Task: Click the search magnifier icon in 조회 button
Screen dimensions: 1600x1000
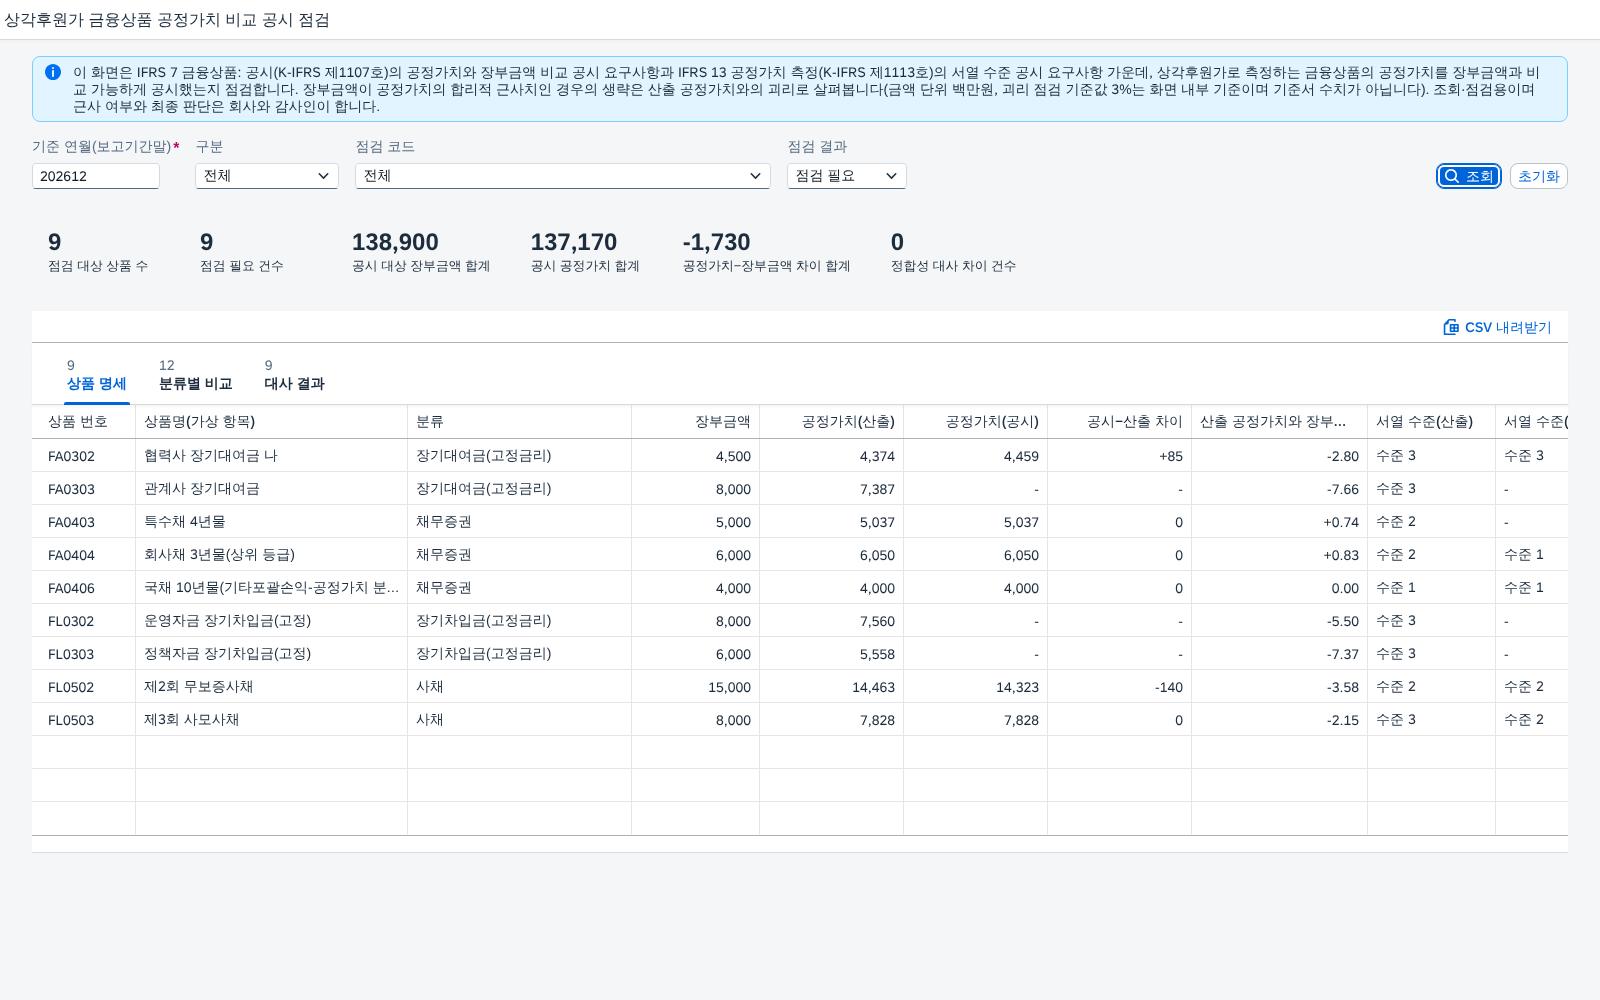Action: click(x=1452, y=176)
